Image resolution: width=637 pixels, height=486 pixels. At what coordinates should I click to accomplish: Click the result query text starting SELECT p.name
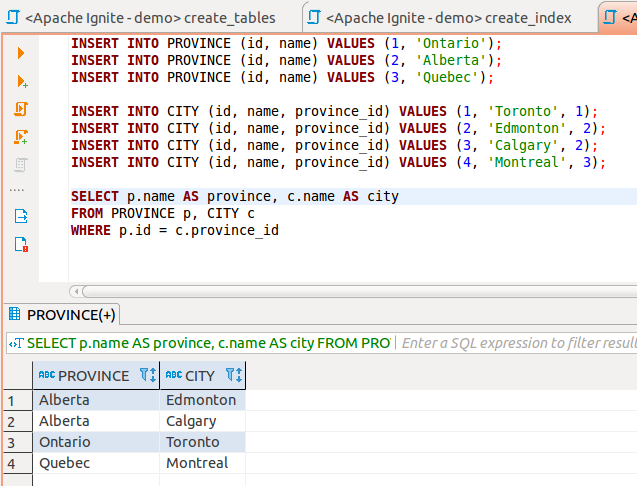[208, 343]
